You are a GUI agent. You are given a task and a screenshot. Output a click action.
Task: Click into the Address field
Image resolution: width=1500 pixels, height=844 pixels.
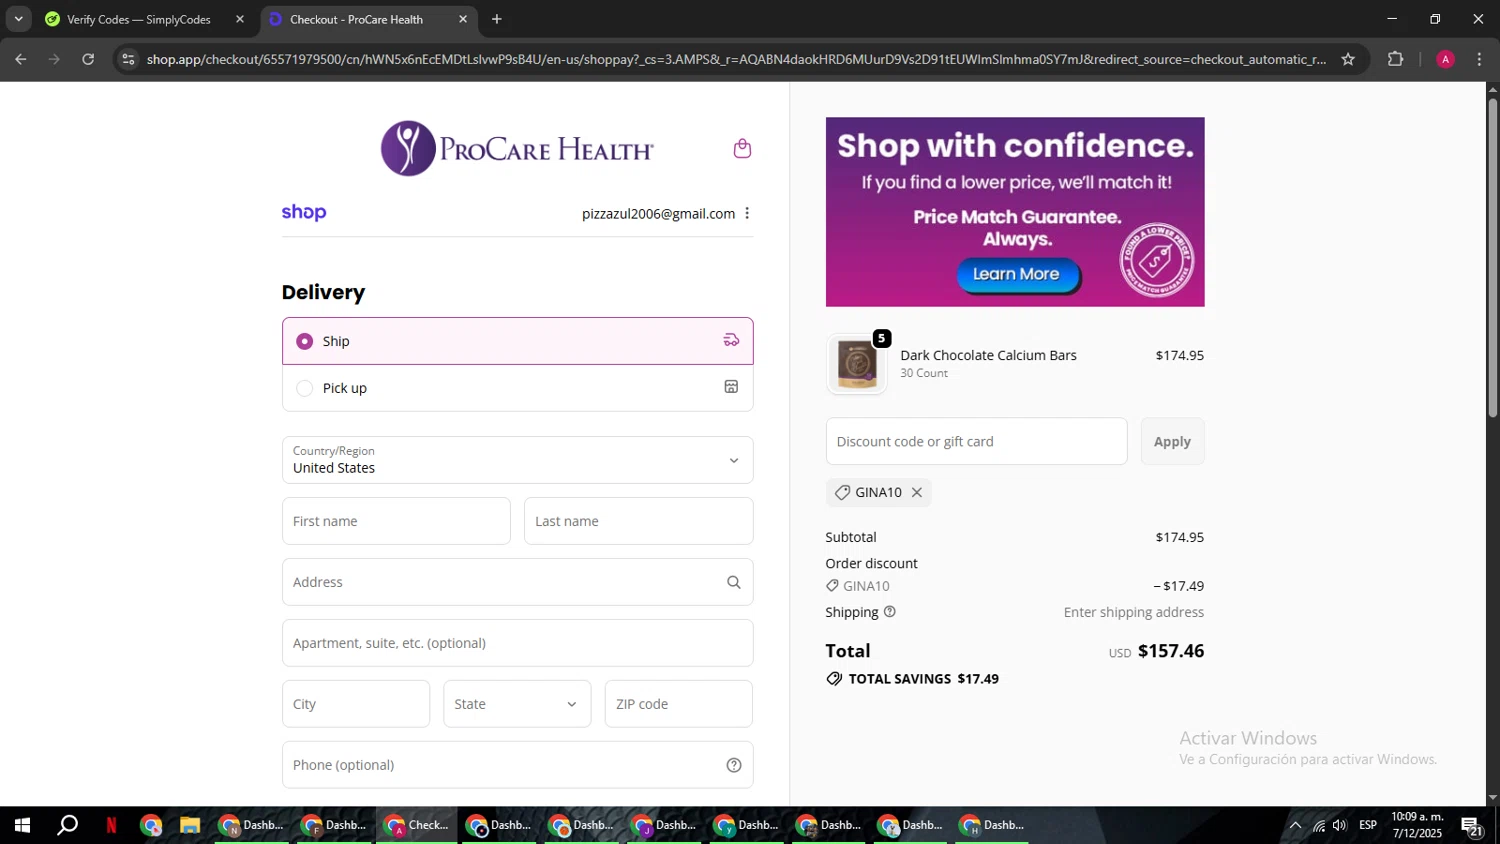[x=517, y=582]
